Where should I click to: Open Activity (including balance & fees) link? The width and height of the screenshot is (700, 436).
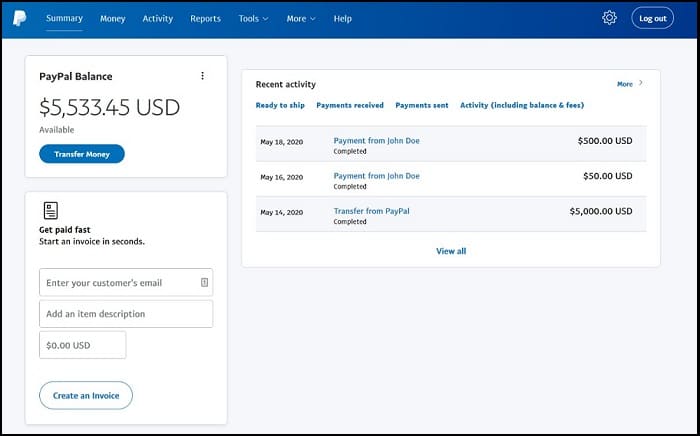522,105
